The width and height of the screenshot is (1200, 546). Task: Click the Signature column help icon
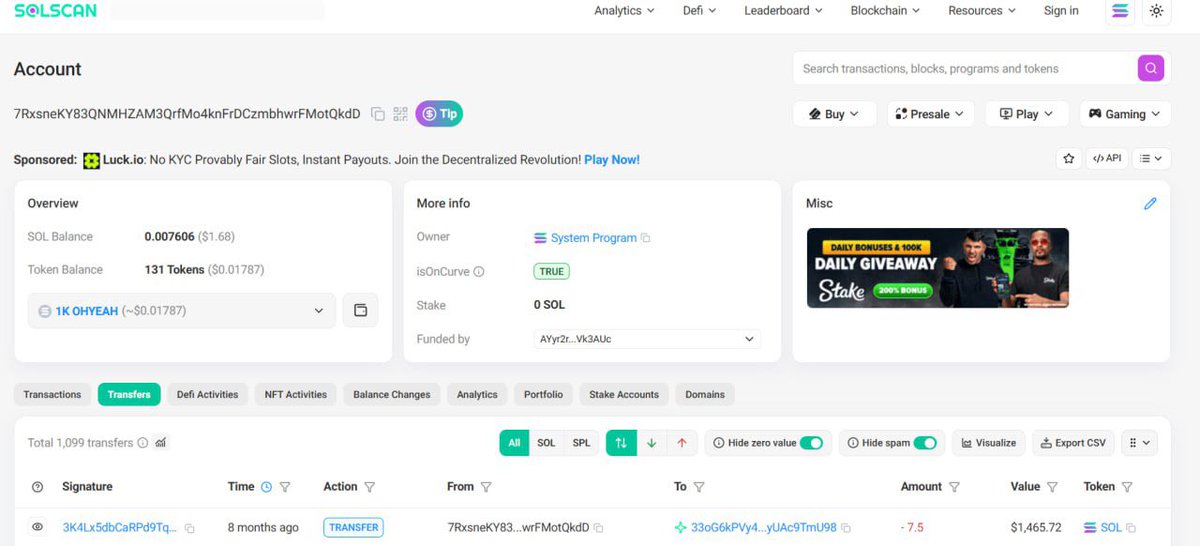pyautogui.click(x=38, y=487)
